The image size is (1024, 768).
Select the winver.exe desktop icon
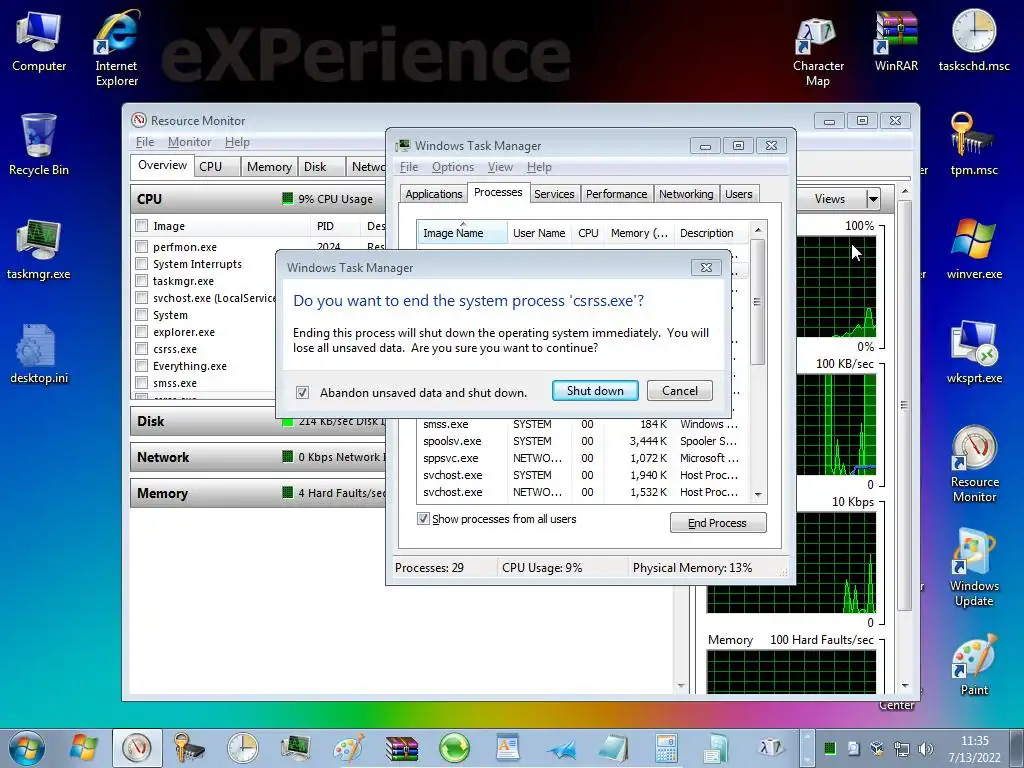click(x=974, y=249)
